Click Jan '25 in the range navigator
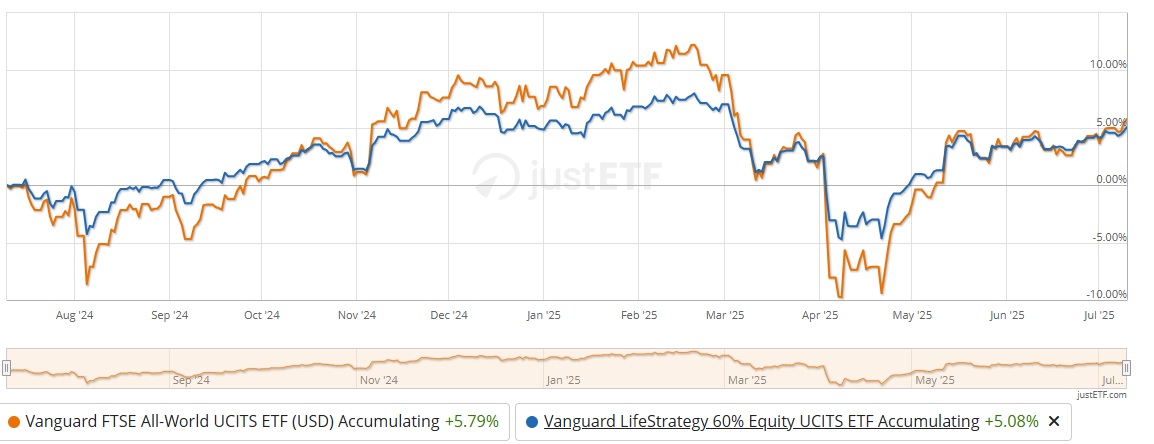The image size is (1154, 444). click(563, 380)
